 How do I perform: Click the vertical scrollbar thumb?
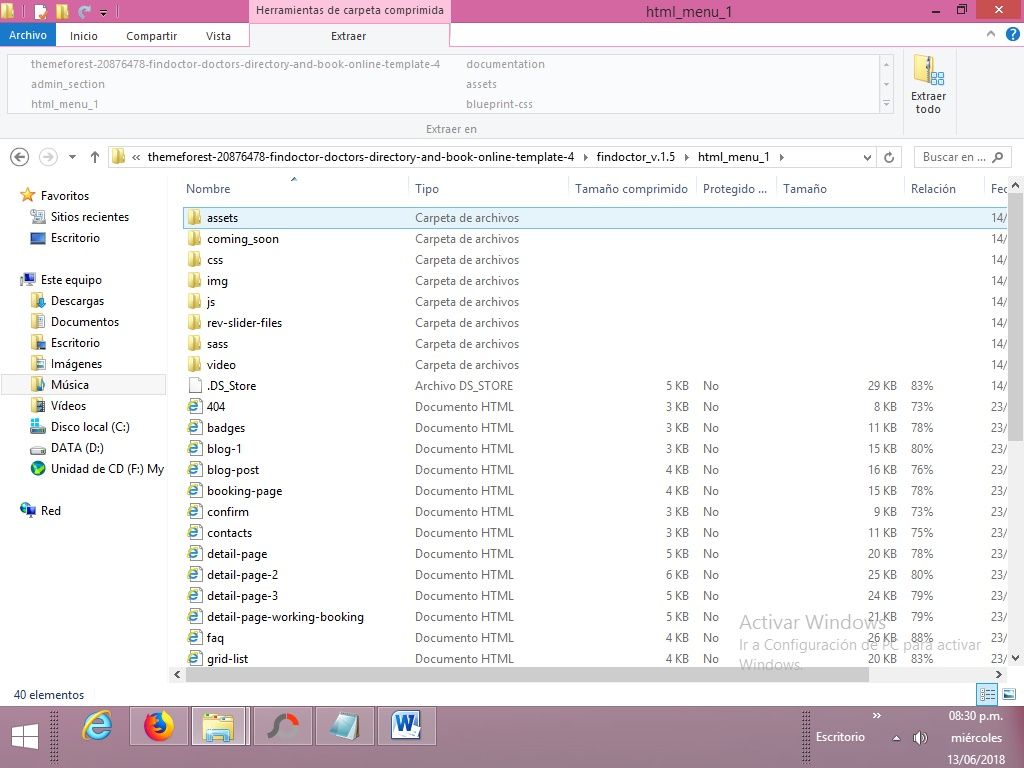coord(1015,317)
